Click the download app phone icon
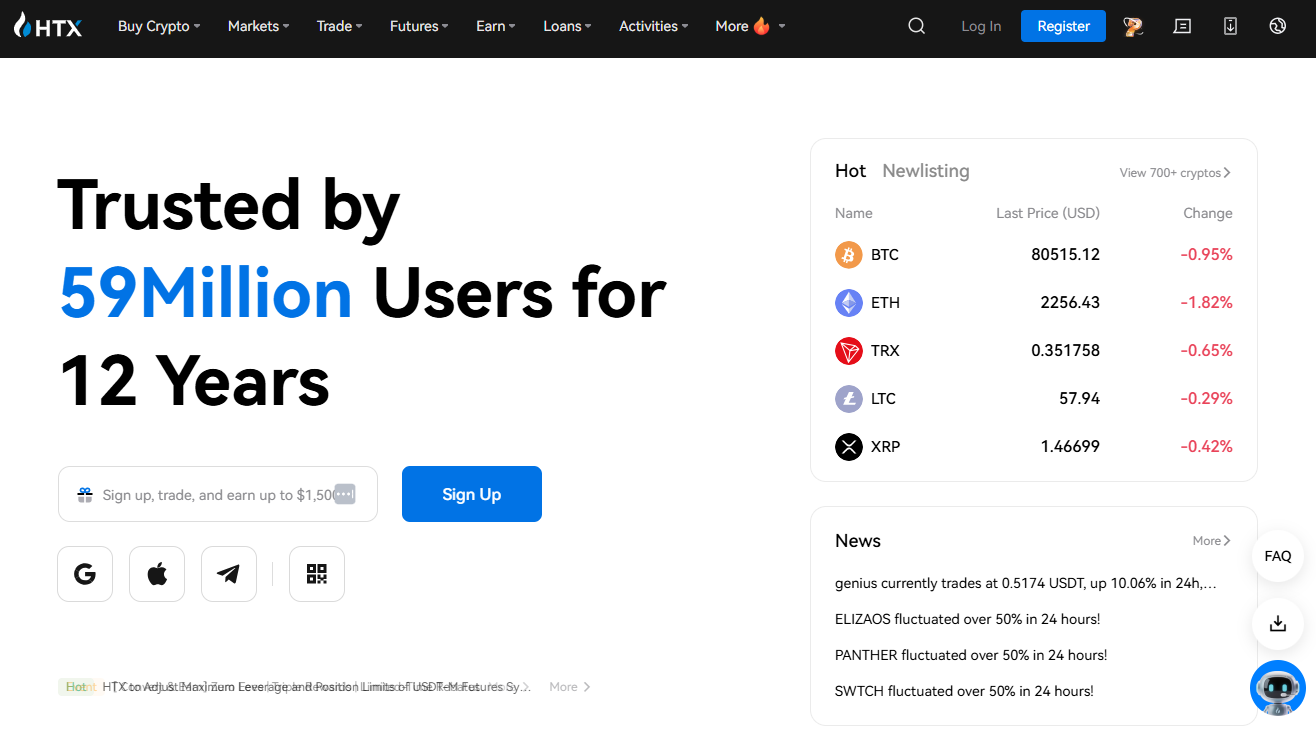The height and width of the screenshot is (731, 1316). 1230,26
